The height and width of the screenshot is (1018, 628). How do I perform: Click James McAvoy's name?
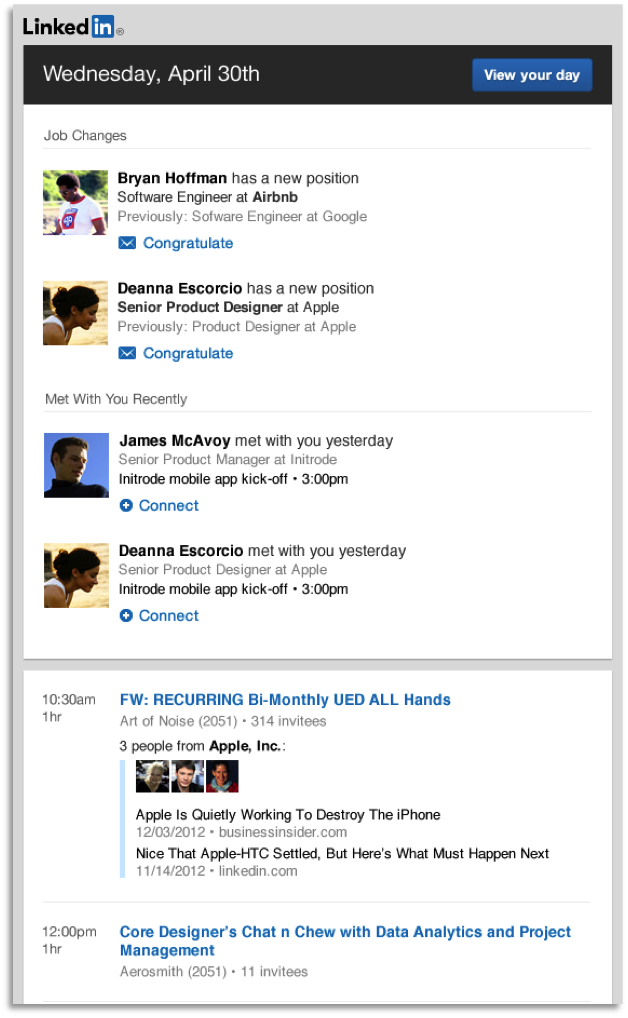[175, 441]
